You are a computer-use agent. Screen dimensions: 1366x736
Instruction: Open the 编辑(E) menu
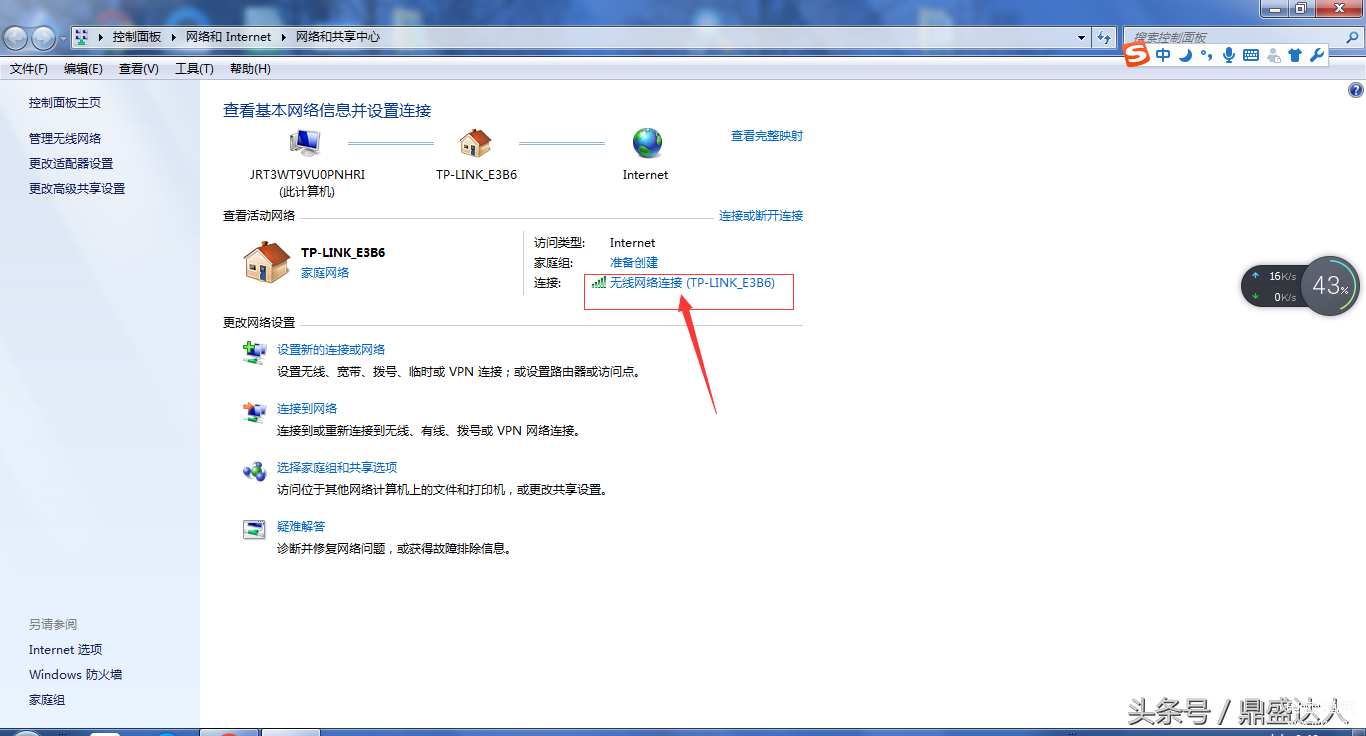[83, 69]
